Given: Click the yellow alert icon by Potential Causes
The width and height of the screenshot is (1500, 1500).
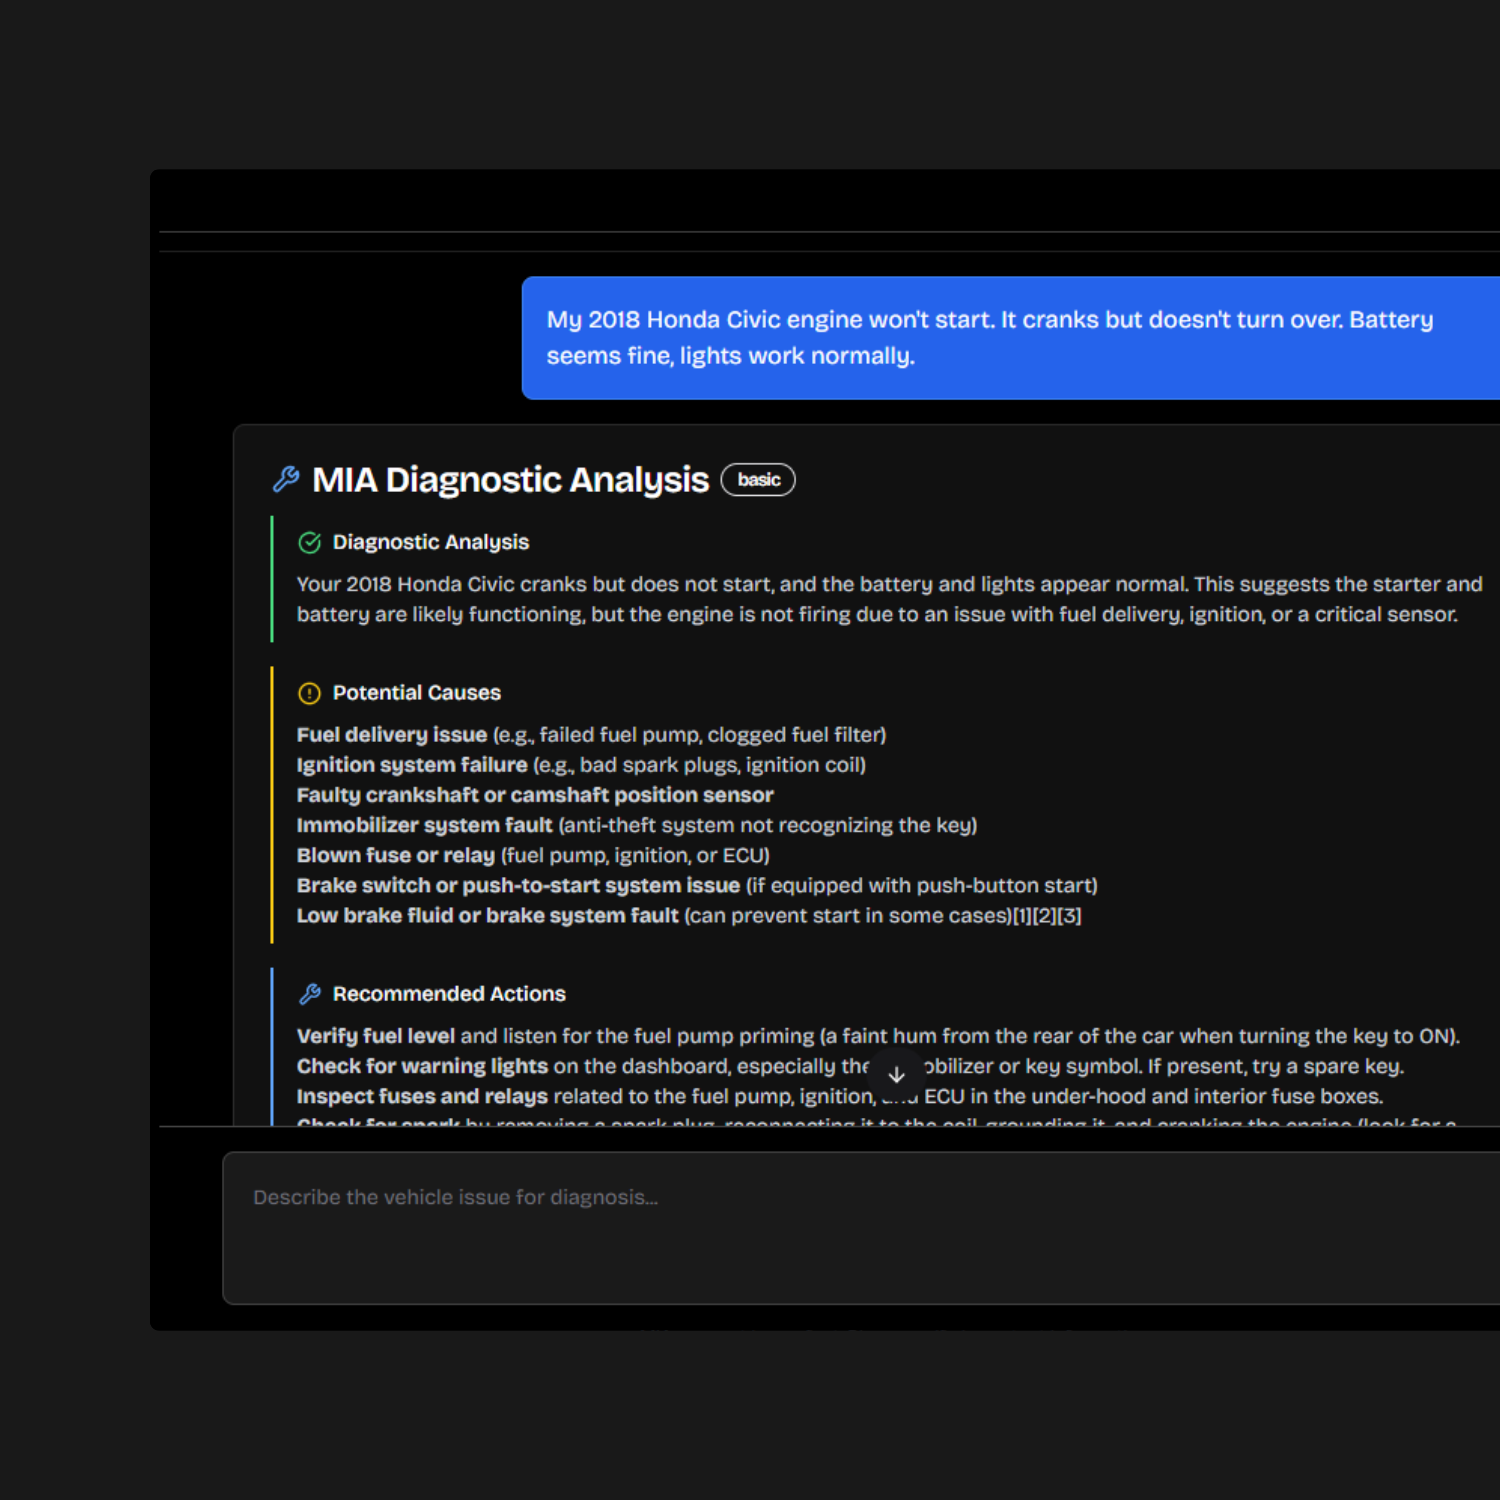Looking at the screenshot, I should (310, 693).
